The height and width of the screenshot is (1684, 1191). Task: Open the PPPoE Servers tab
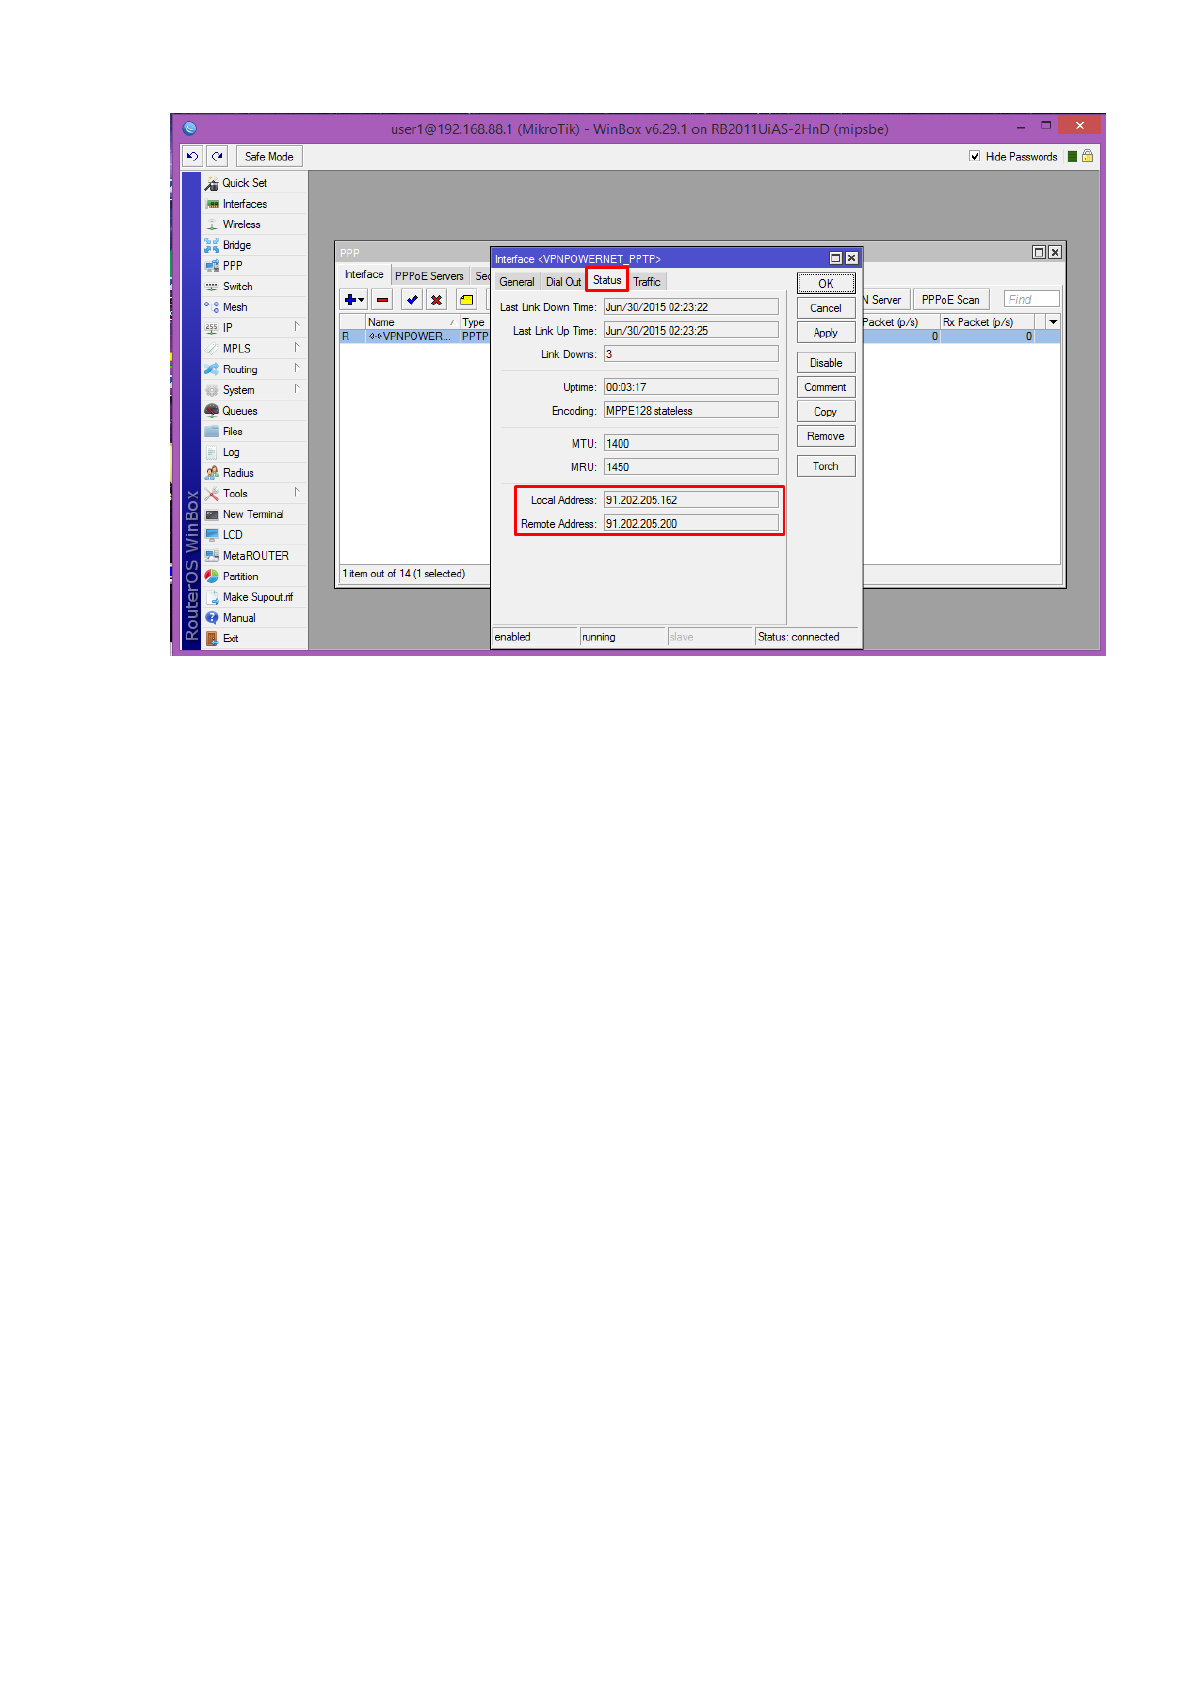pyautogui.click(x=429, y=276)
